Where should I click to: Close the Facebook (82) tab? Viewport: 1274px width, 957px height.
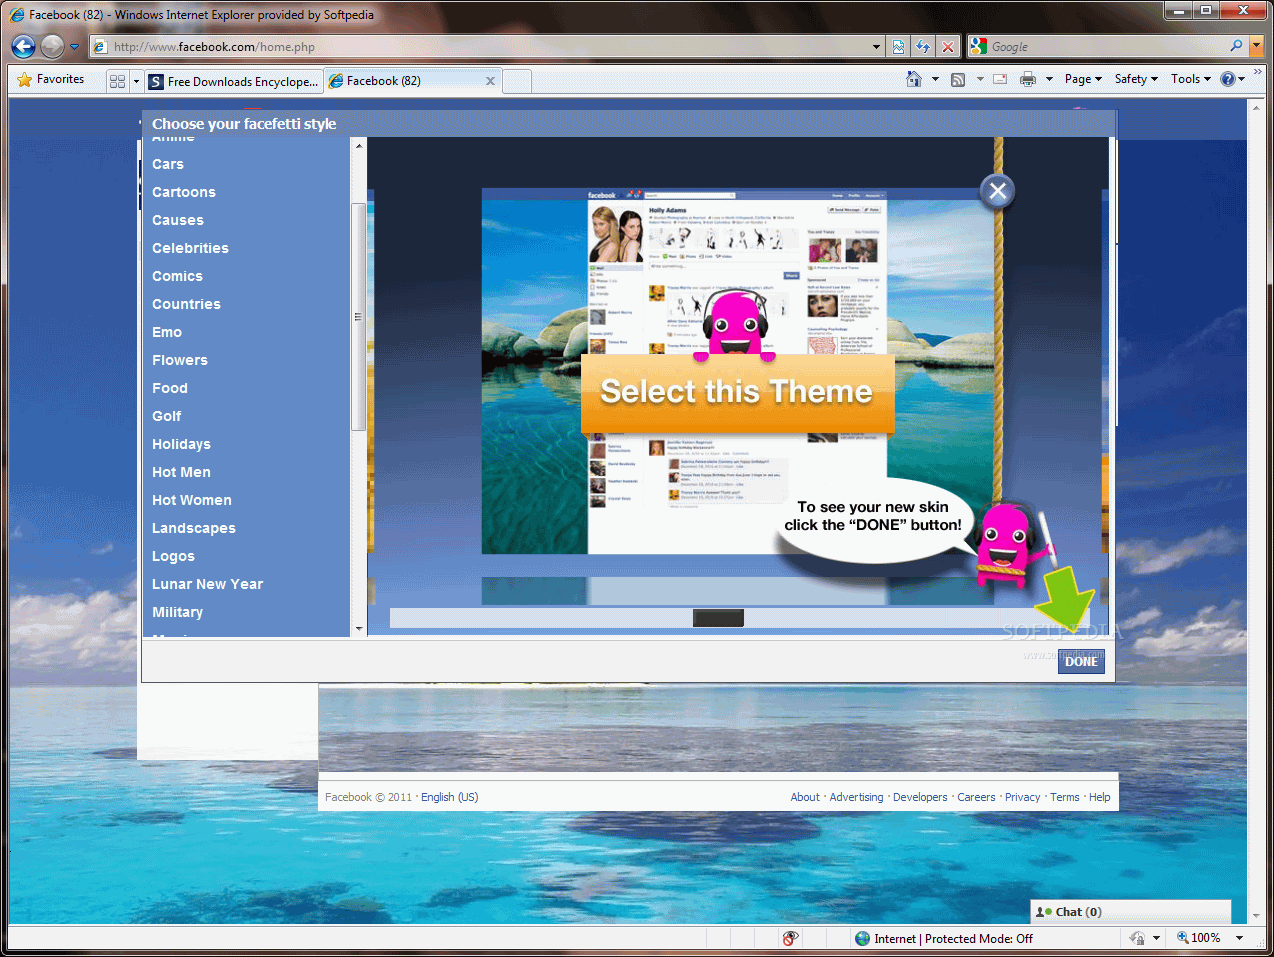(490, 81)
